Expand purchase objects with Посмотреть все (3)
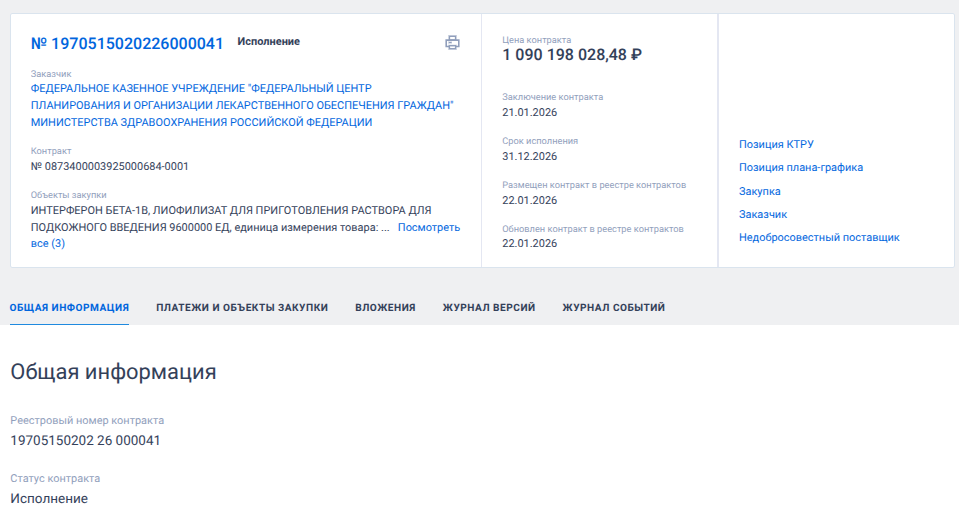Image resolution: width=959 pixels, height=518 pixels. pos(428,228)
